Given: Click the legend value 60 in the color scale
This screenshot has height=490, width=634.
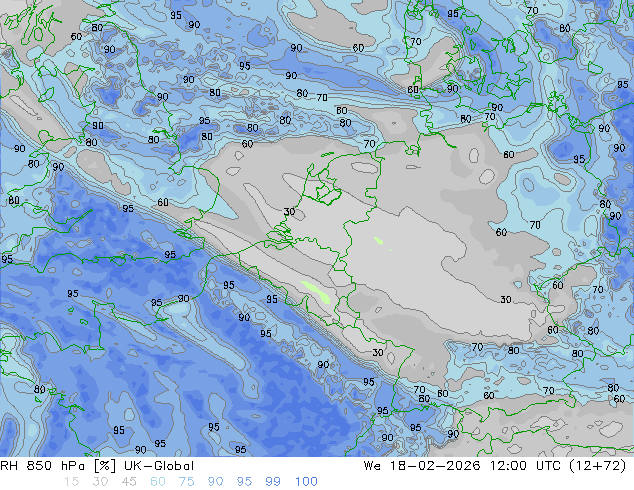Looking at the screenshot, I should tap(158, 482).
